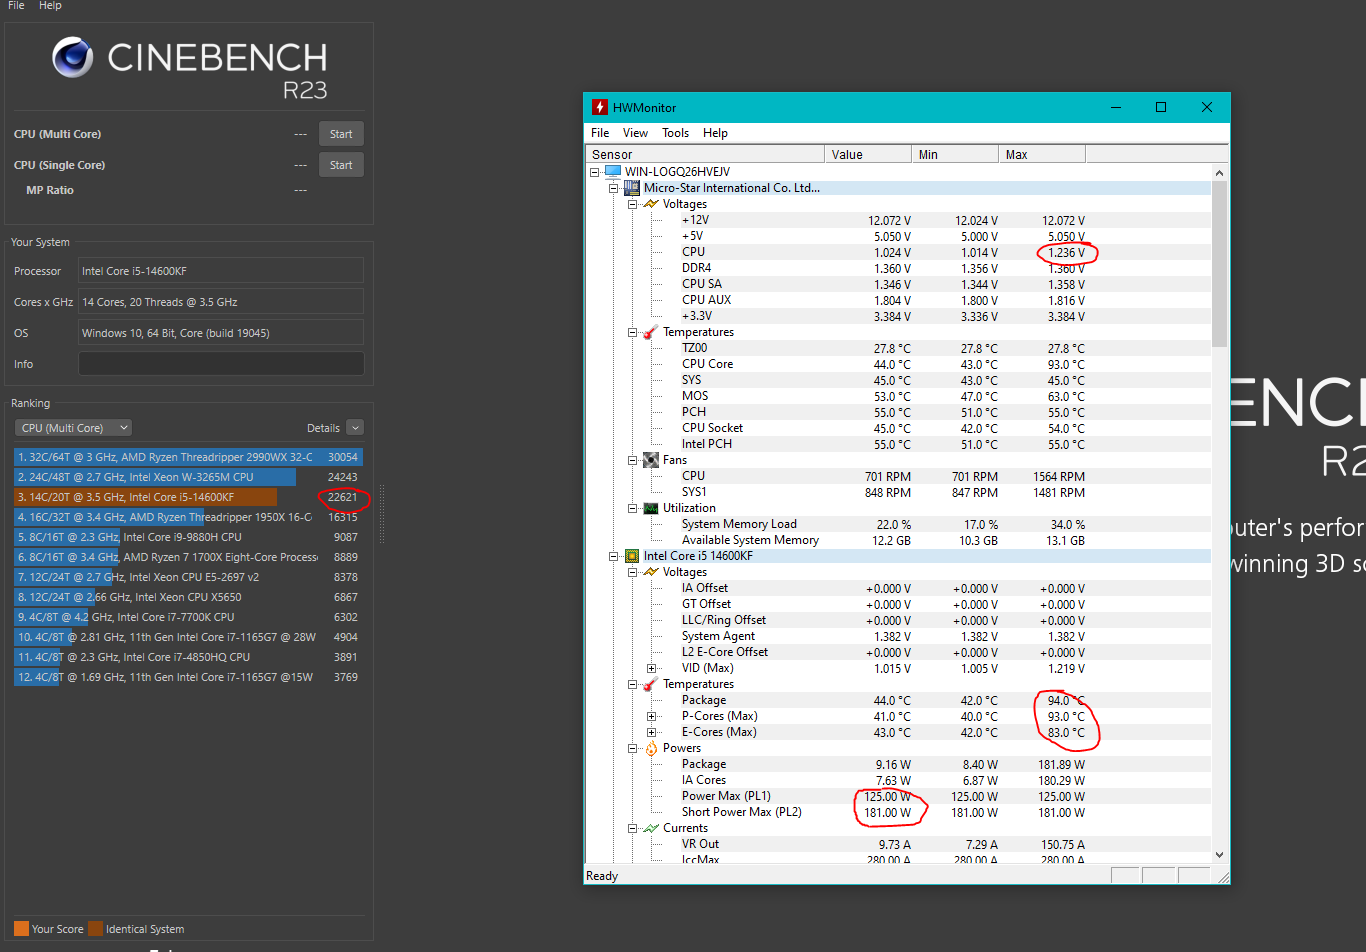Select the Intel Core i7-4850HQ ranking row
This screenshot has width=1366, height=952.
pyautogui.click(x=188, y=657)
